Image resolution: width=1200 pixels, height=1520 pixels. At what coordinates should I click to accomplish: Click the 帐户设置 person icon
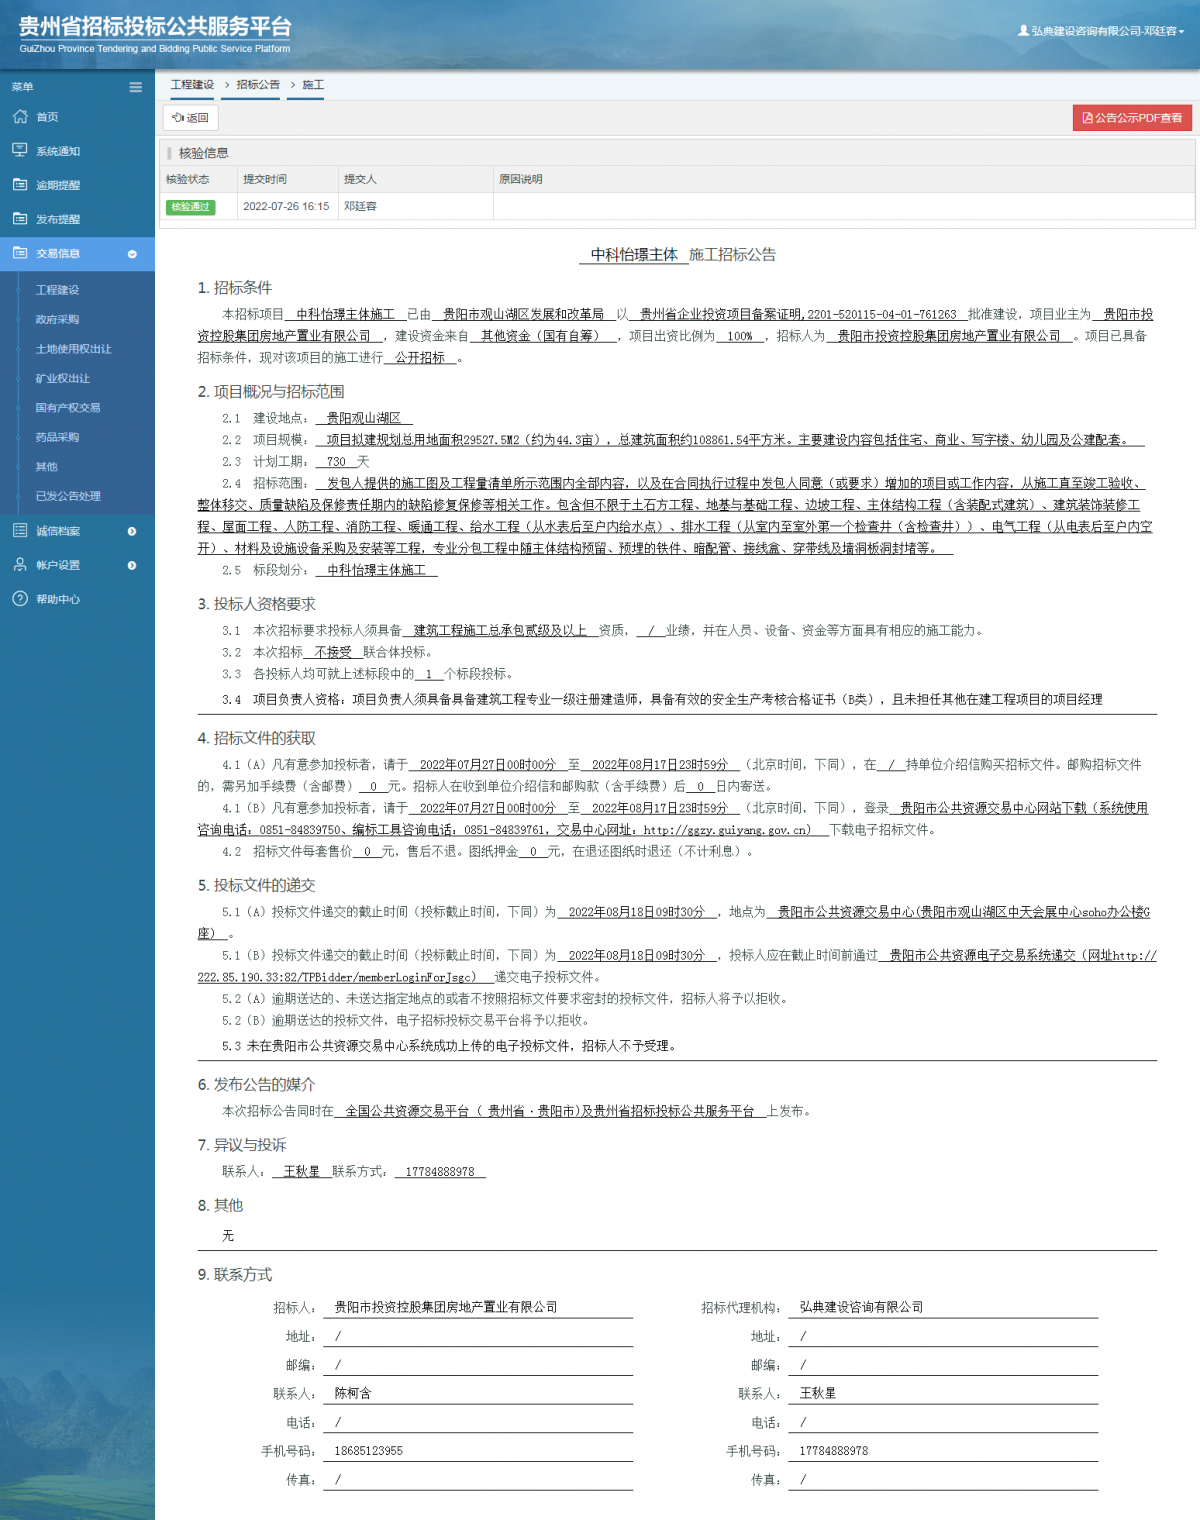point(18,565)
